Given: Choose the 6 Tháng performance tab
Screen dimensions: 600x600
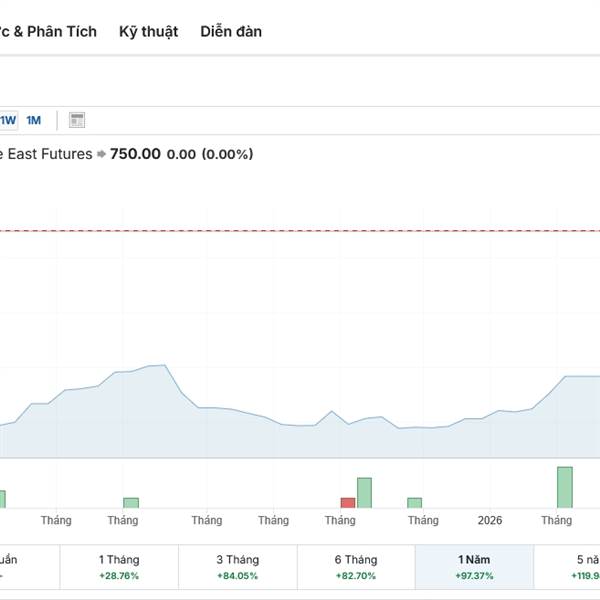Looking at the screenshot, I should click(356, 566).
